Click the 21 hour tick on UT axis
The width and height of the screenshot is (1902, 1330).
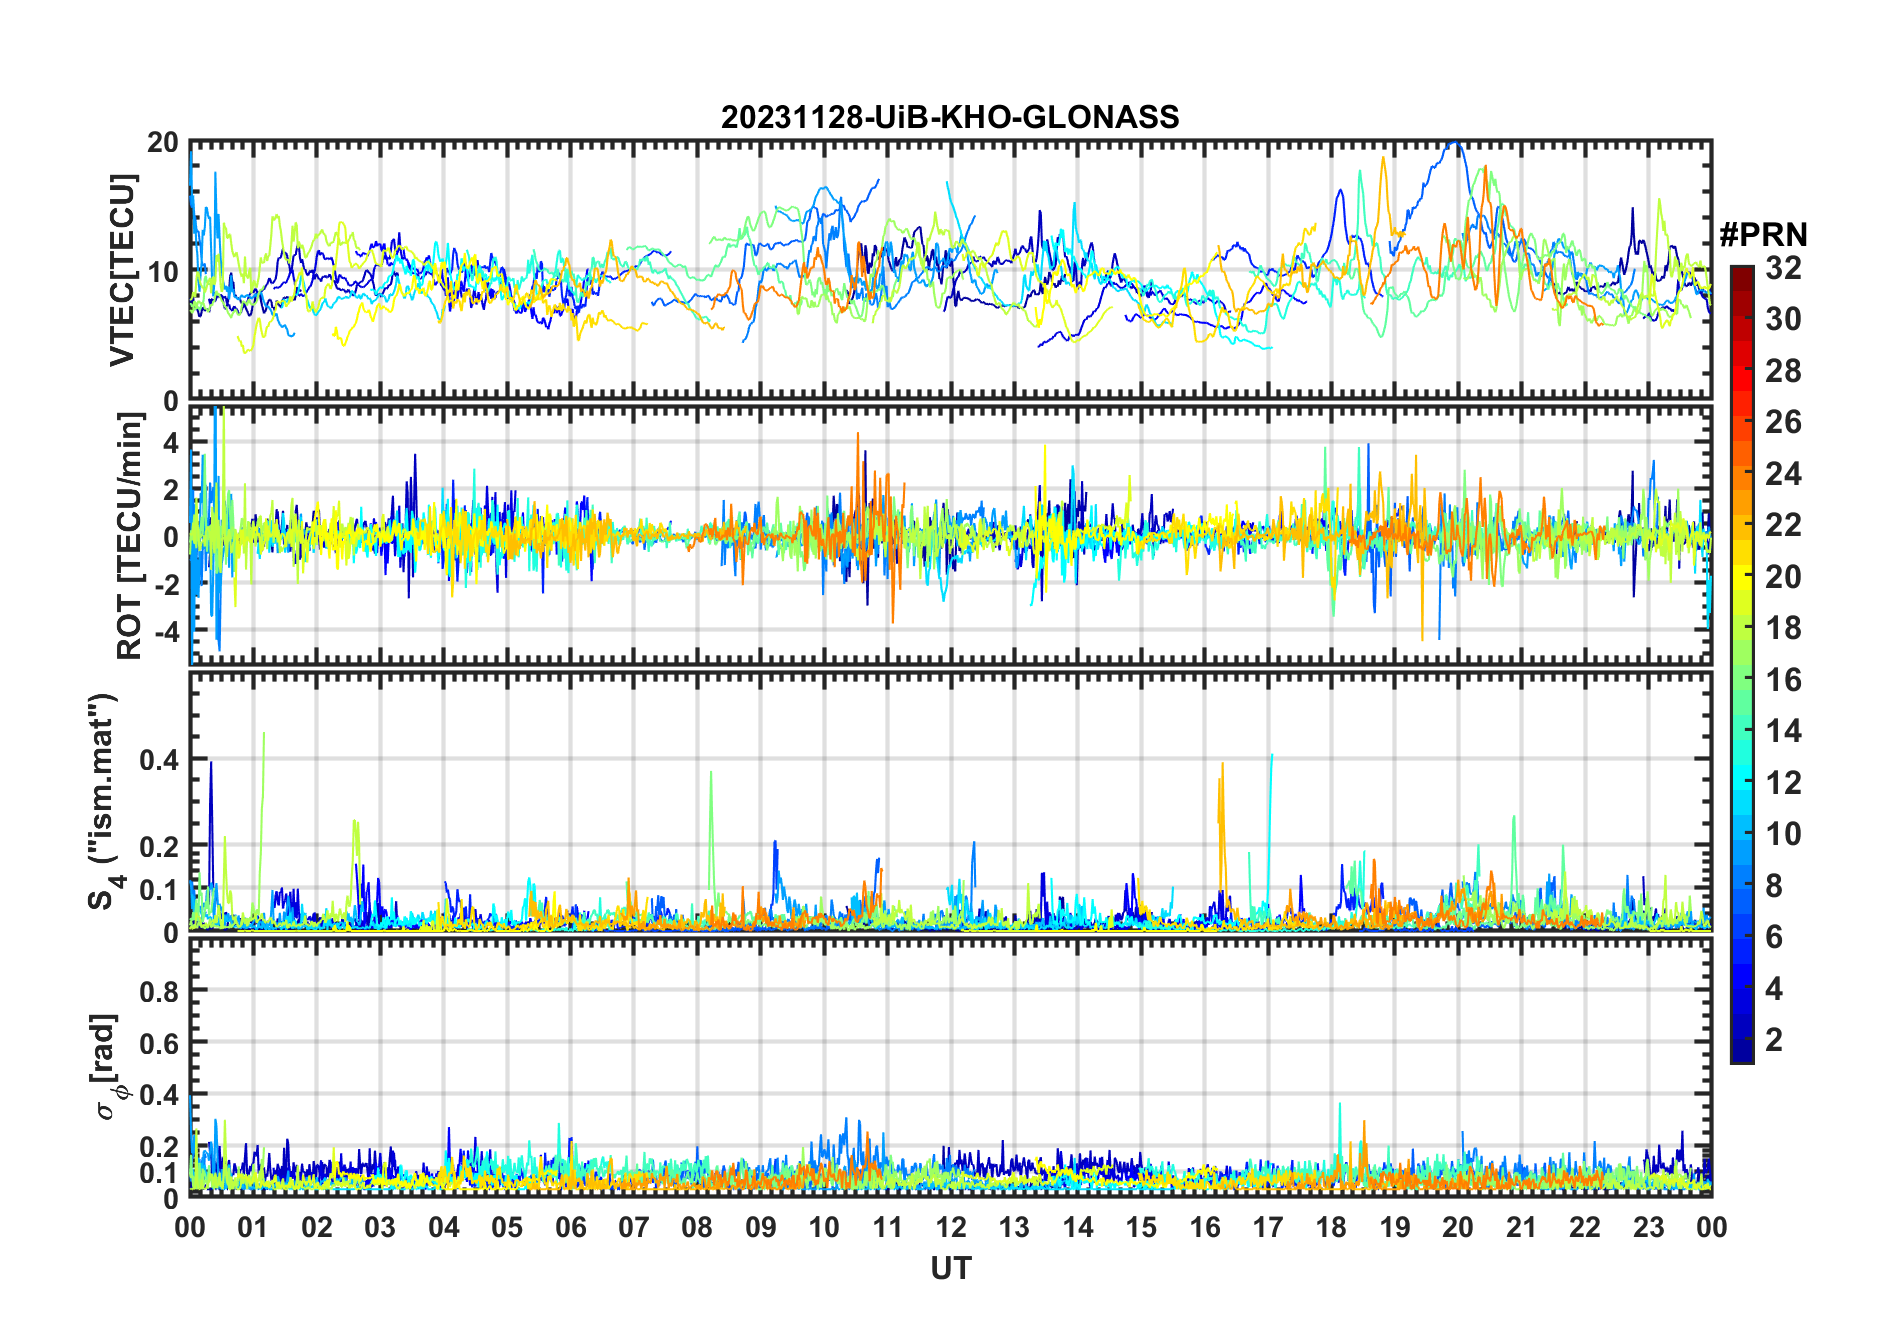(x=1522, y=1227)
